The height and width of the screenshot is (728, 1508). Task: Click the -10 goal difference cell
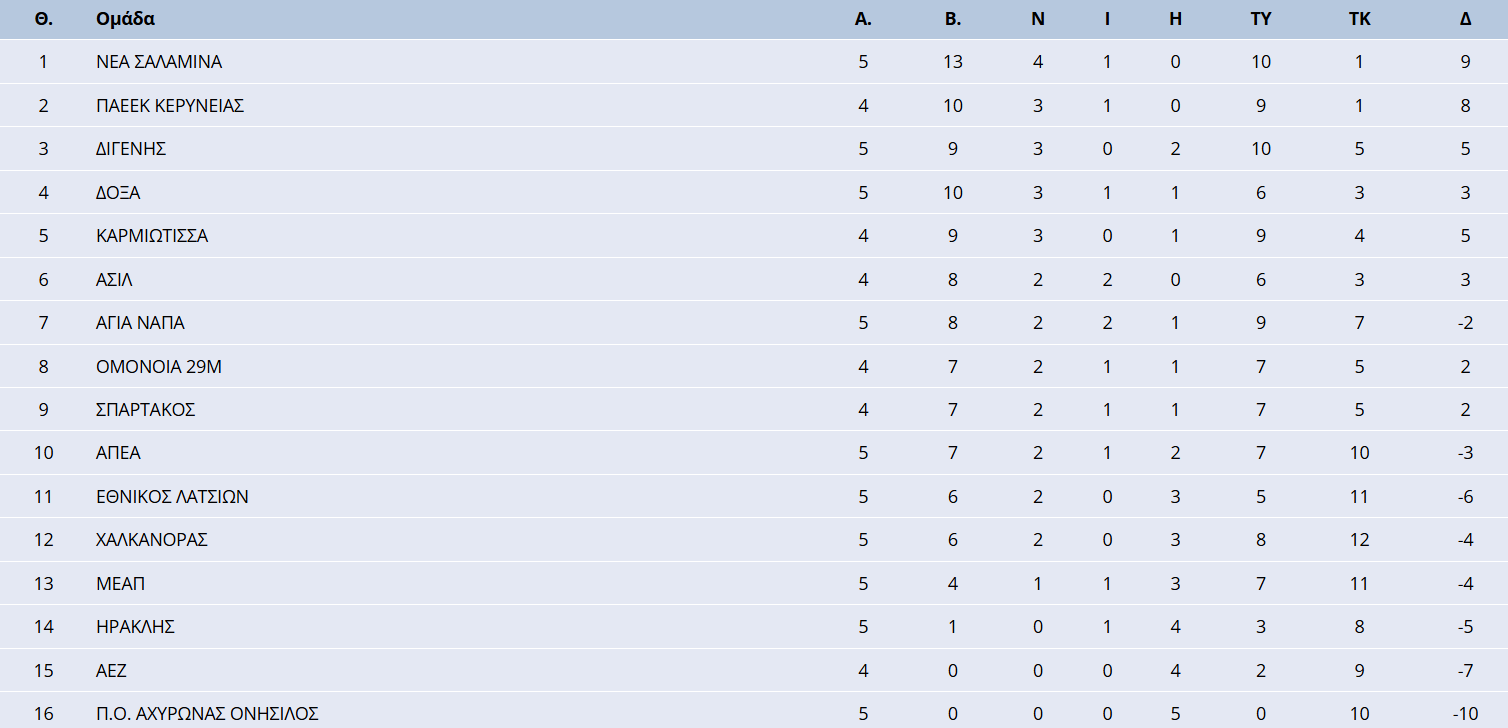tap(1465, 714)
